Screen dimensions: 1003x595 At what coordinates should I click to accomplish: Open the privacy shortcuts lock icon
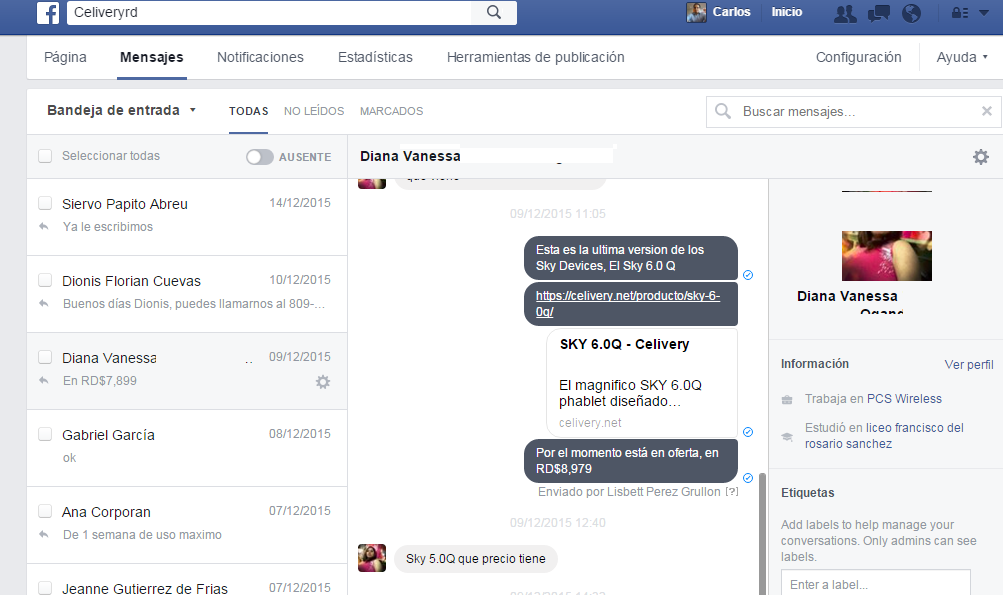click(x=960, y=13)
